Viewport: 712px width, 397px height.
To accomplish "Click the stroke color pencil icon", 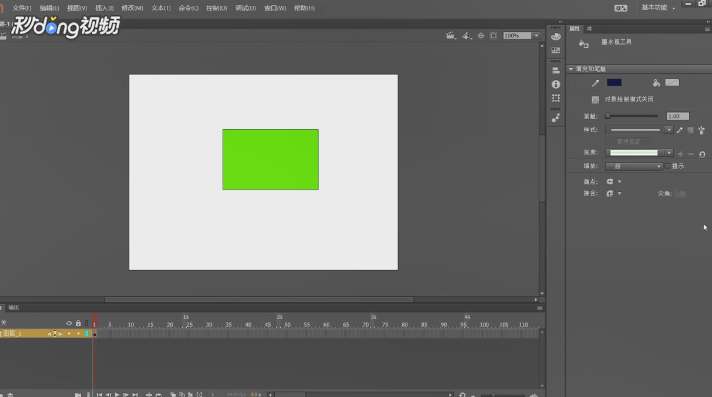I will click(595, 83).
